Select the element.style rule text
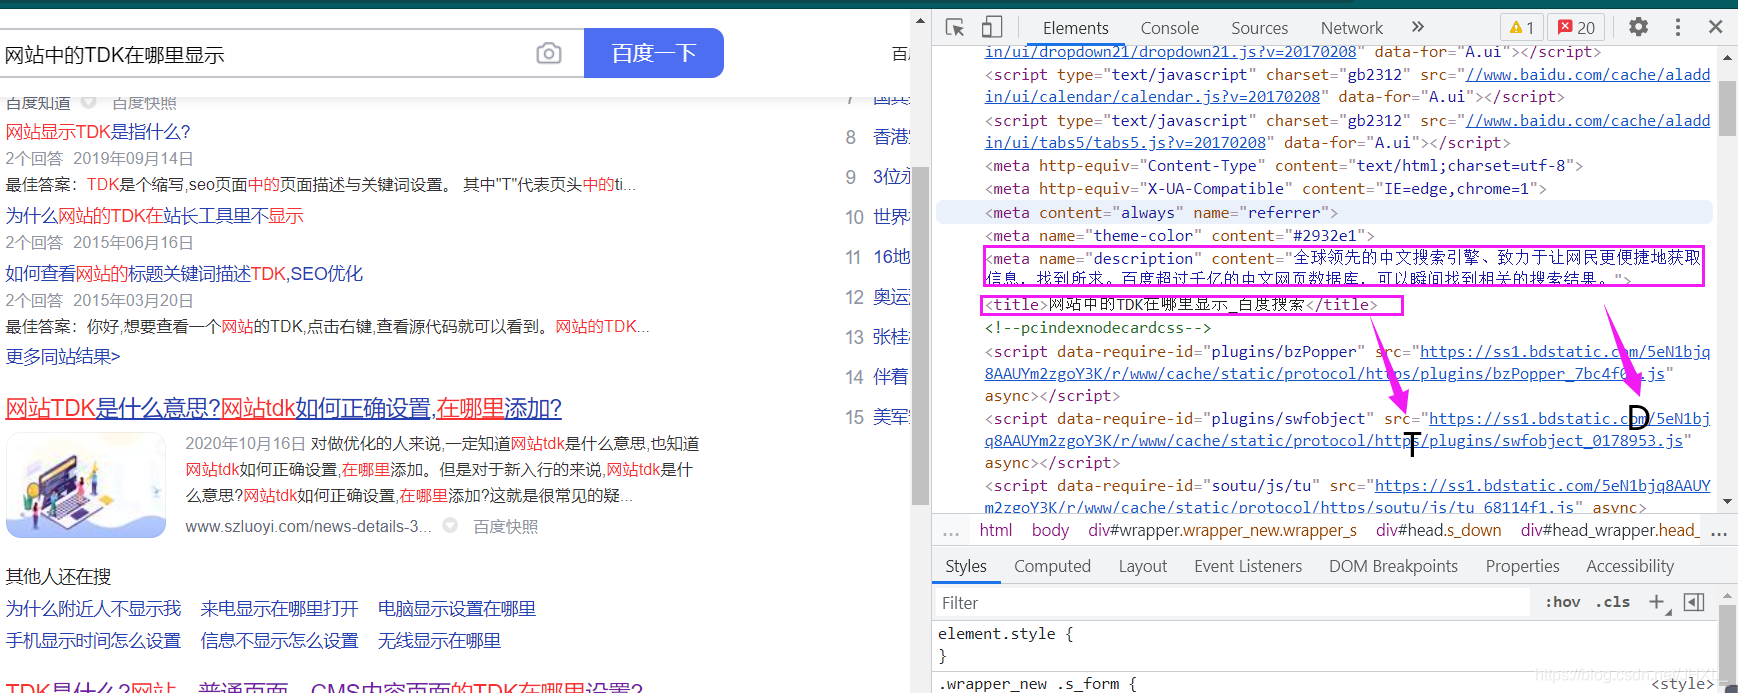 click(x=1005, y=634)
